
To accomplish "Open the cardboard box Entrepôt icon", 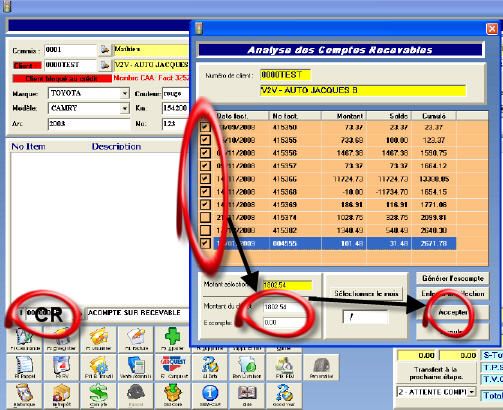I will click(62, 395).
